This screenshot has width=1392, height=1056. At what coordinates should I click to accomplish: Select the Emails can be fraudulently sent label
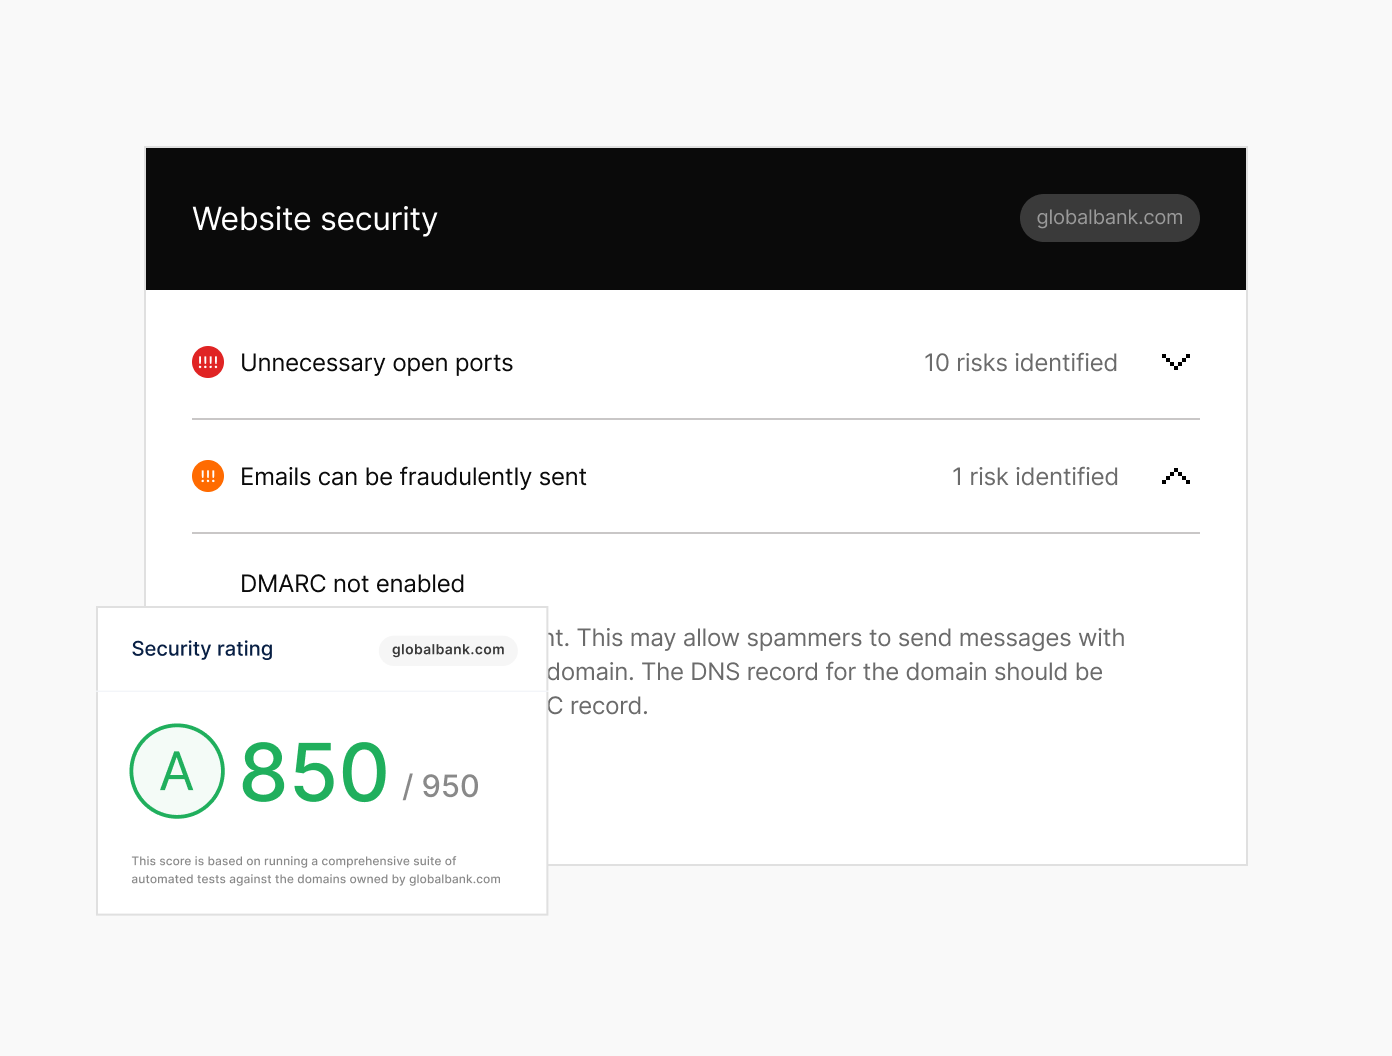click(x=413, y=477)
